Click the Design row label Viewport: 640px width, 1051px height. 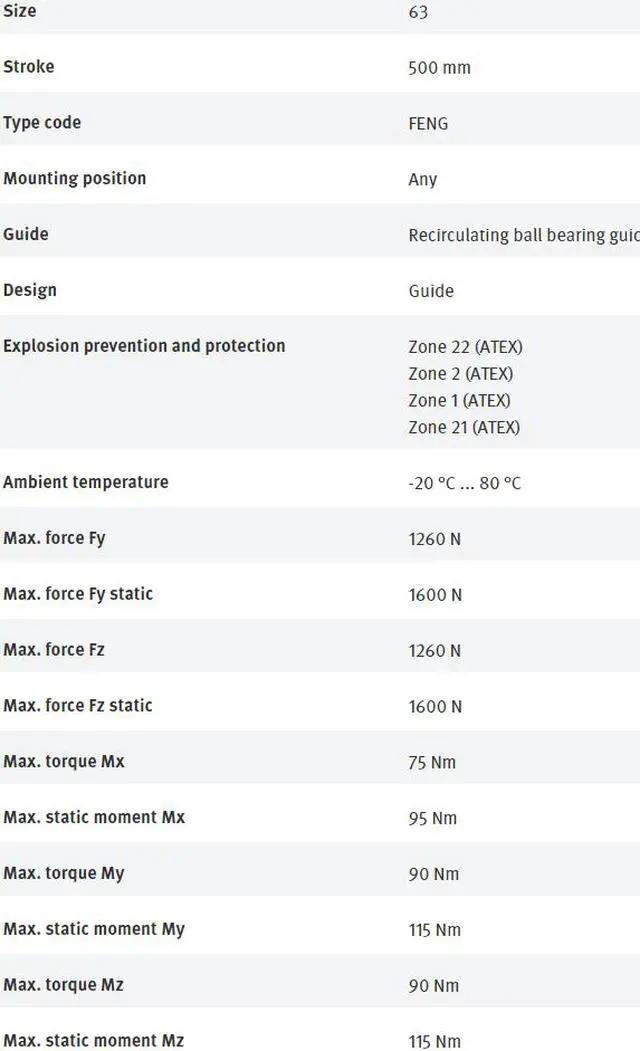30,290
